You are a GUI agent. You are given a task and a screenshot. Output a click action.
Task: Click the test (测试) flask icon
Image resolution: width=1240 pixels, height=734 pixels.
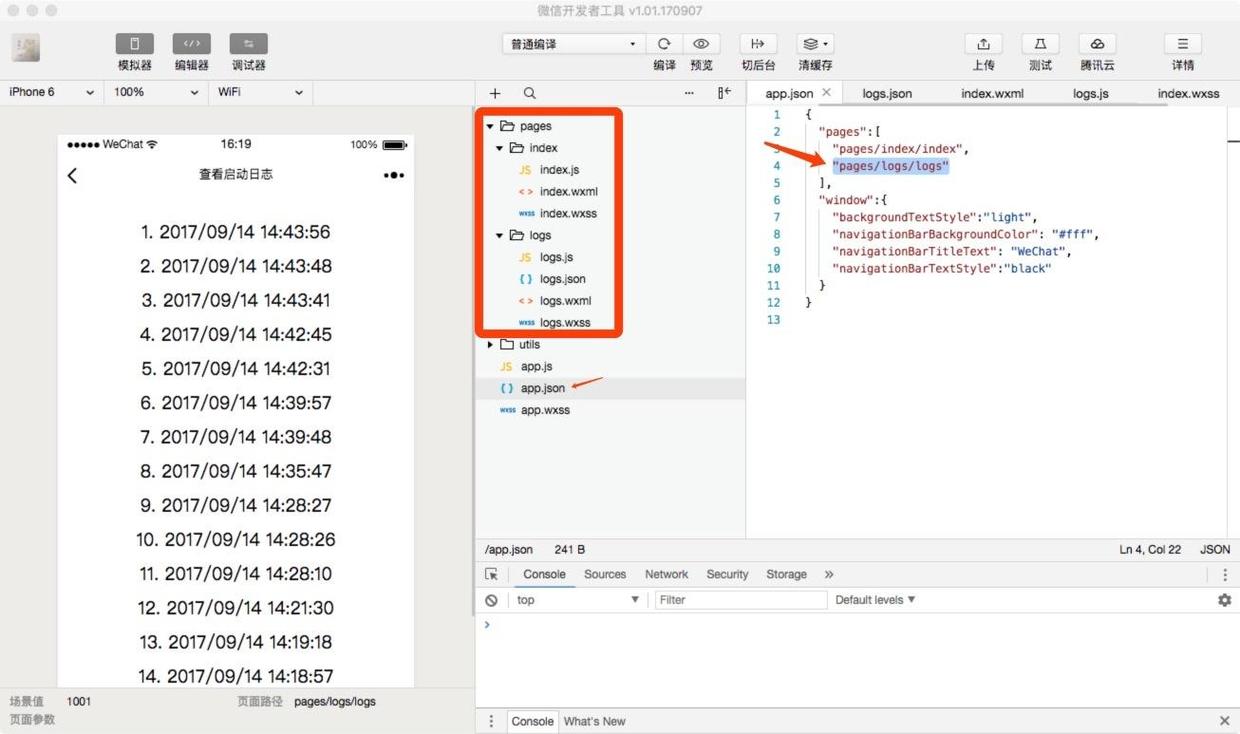pos(1040,44)
